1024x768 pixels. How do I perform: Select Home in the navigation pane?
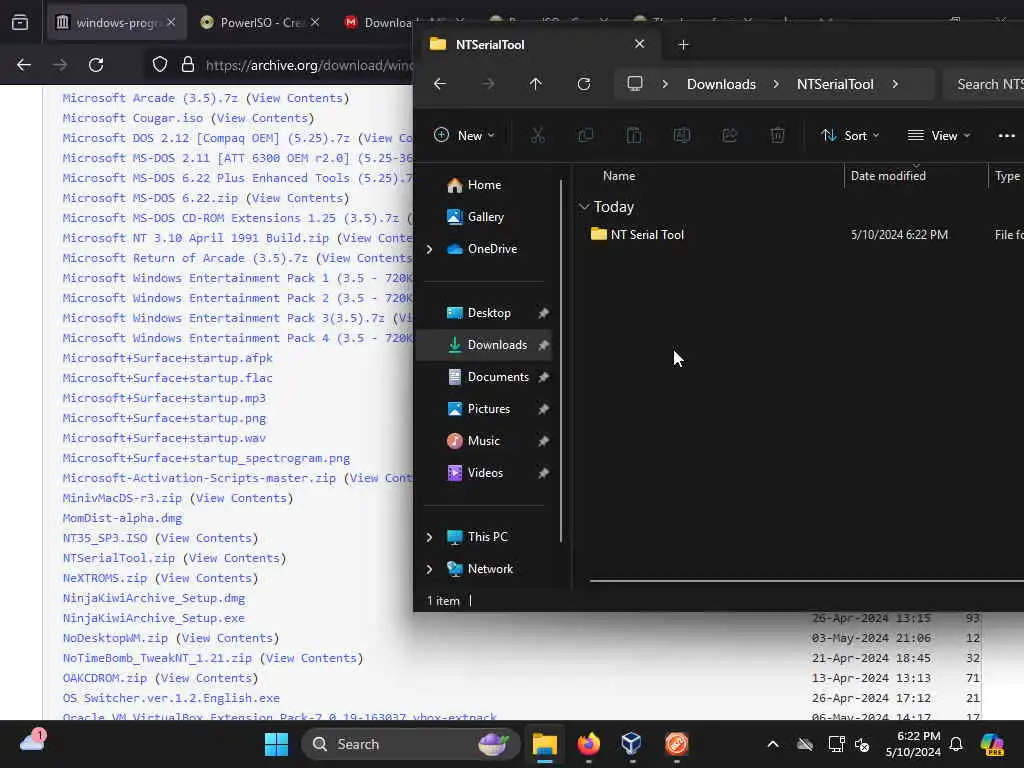coord(484,185)
